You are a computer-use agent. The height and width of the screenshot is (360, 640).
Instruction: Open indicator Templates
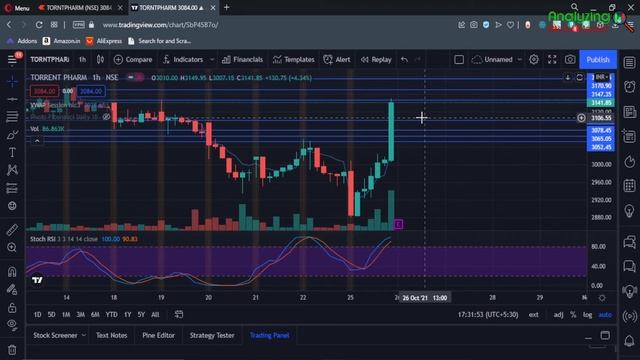click(294, 60)
